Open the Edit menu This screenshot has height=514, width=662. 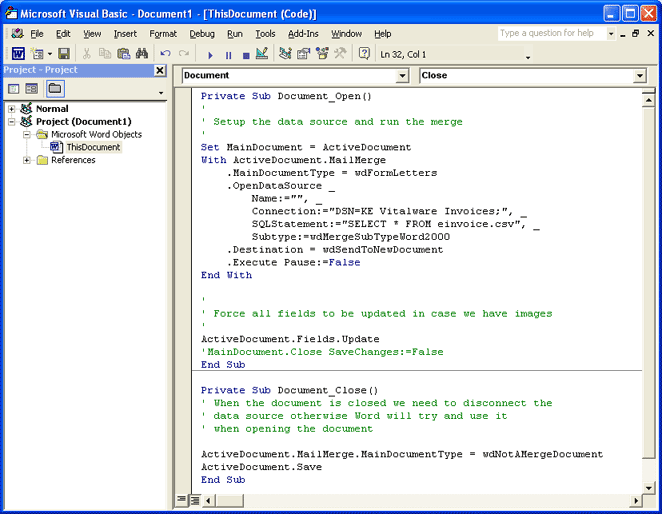tap(63, 34)
